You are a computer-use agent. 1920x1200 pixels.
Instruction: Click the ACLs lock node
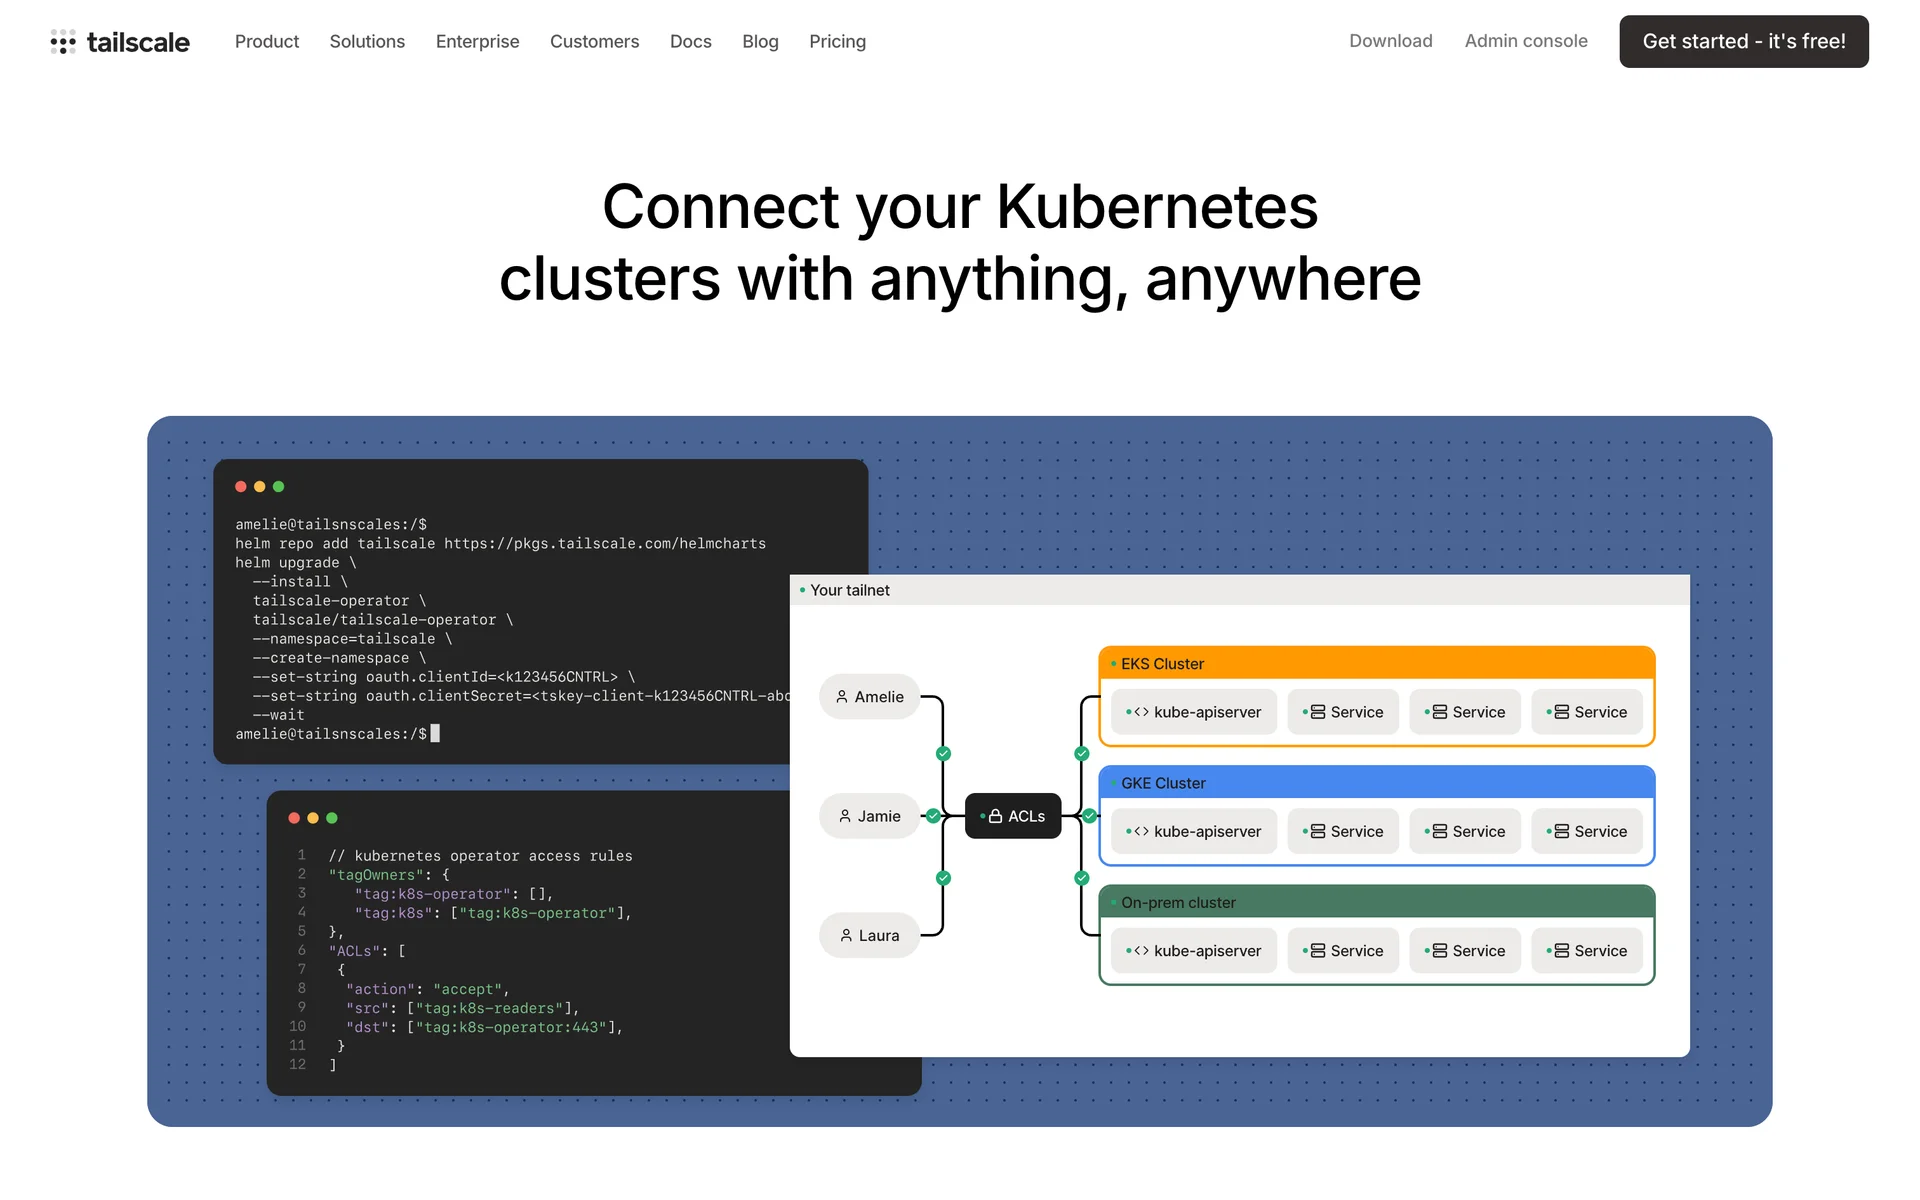1013,816
